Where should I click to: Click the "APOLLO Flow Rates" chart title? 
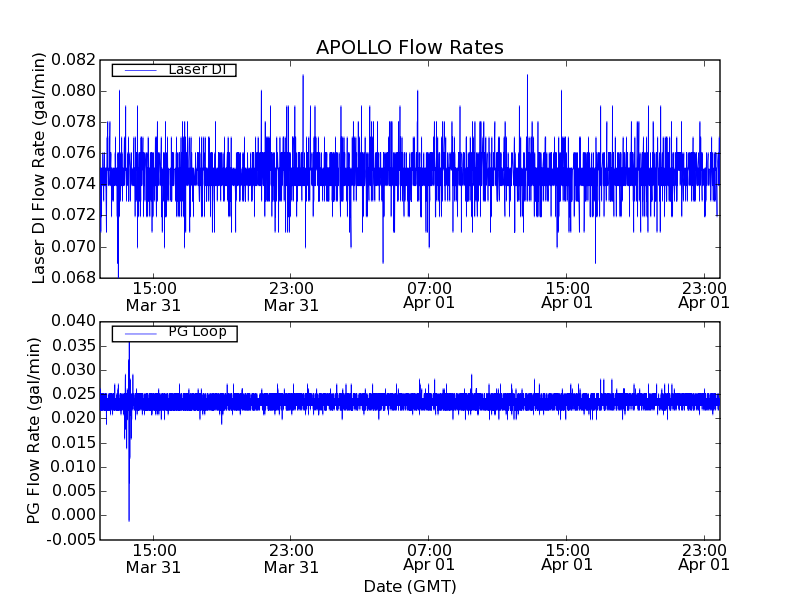[x=410, y=47]
